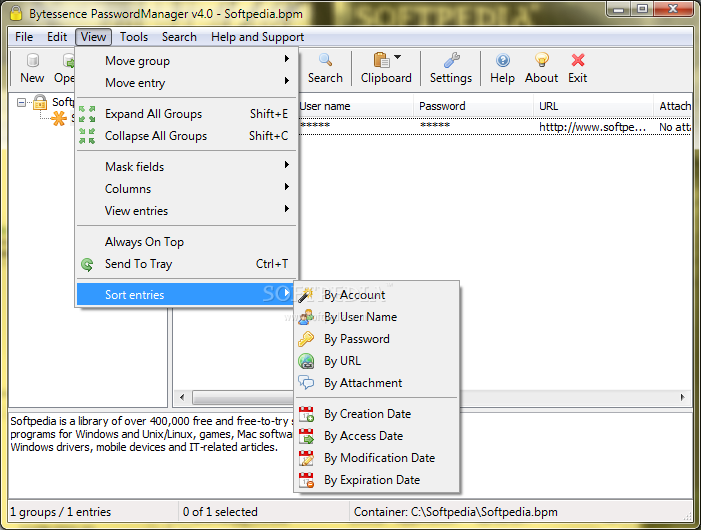
Task: Click the New database toolbar icon
Action: 33,60
